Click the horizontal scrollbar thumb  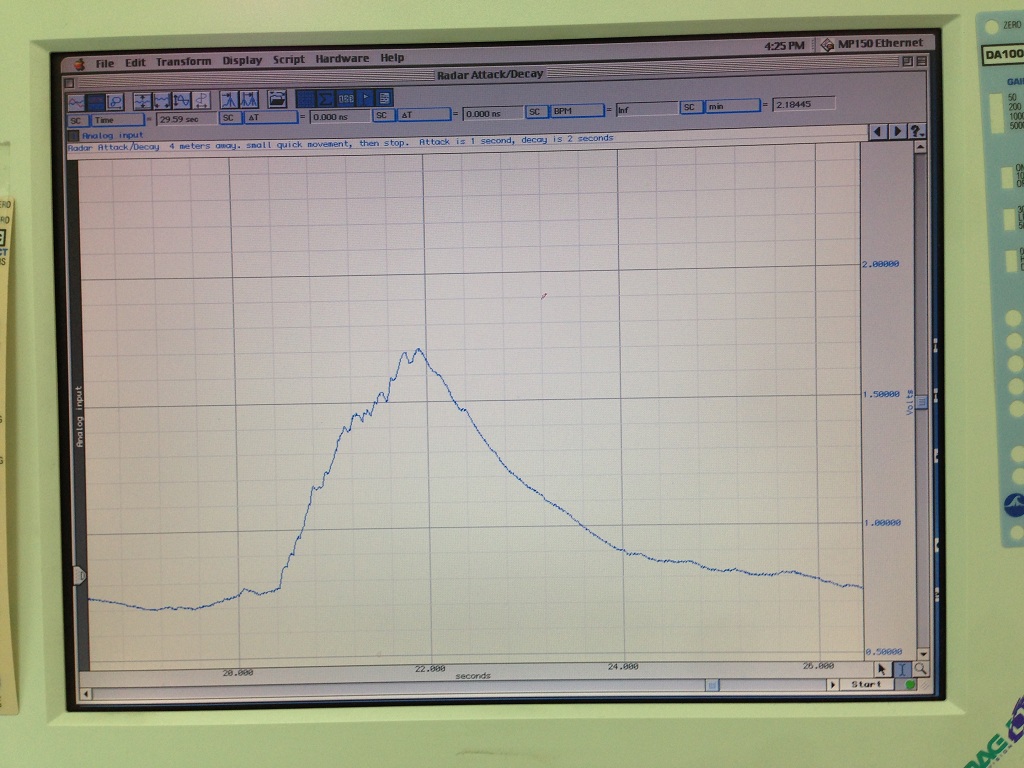[x=711, y=685]
